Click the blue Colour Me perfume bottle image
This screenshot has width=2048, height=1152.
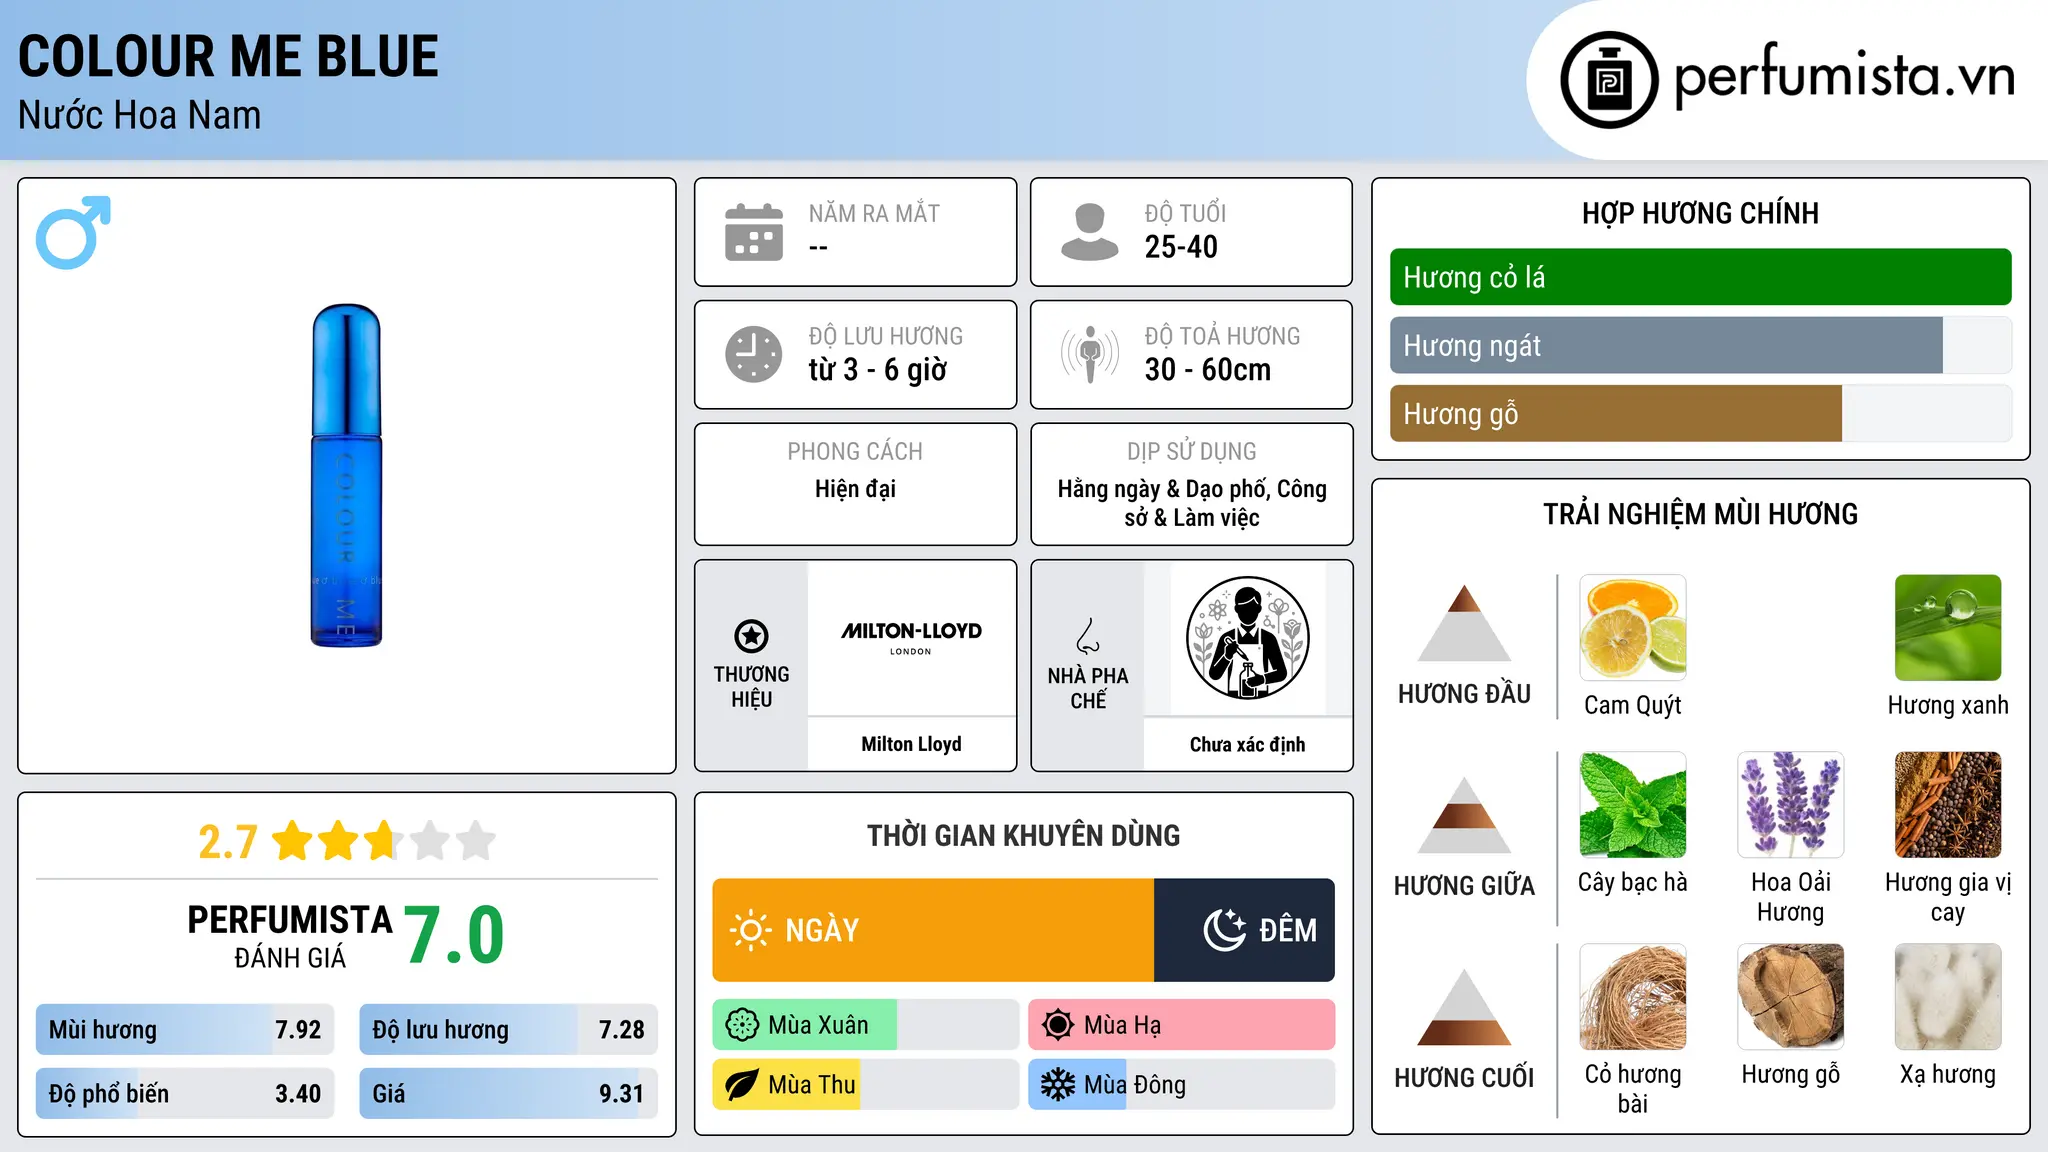click(x=346, y=475)
